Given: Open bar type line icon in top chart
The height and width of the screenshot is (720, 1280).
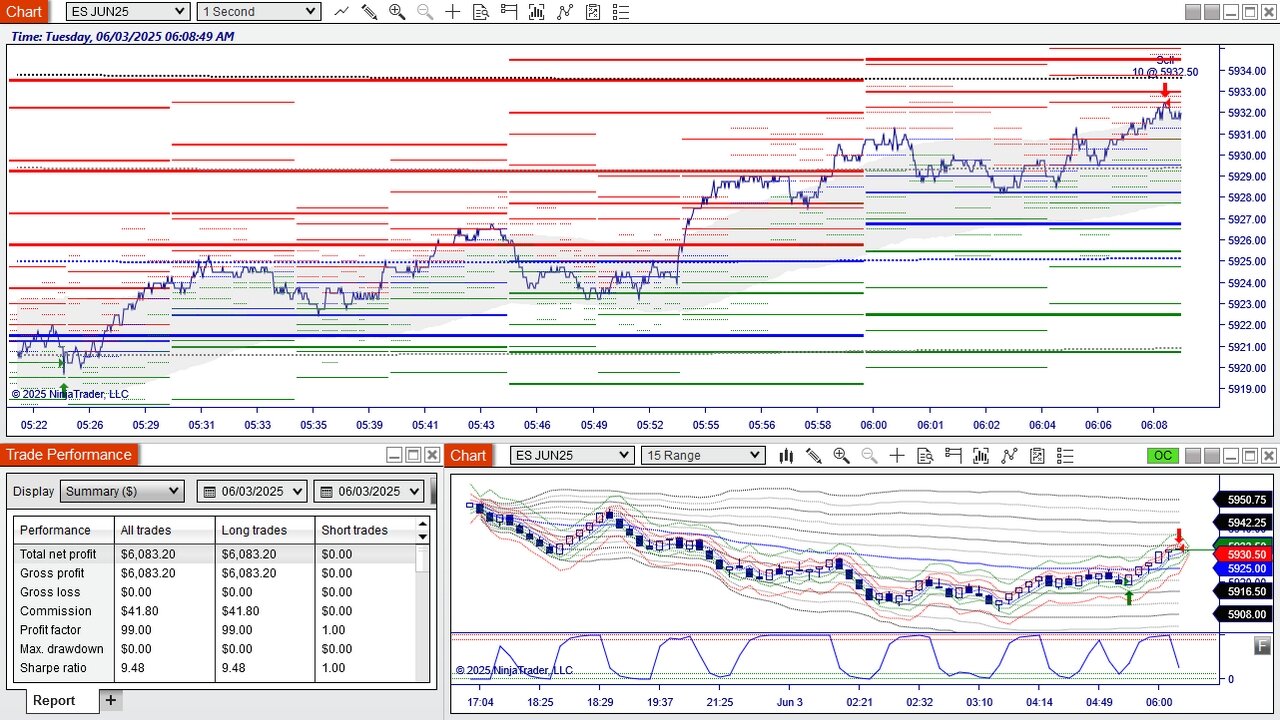Looking at the screenshot, I should 342,12.
